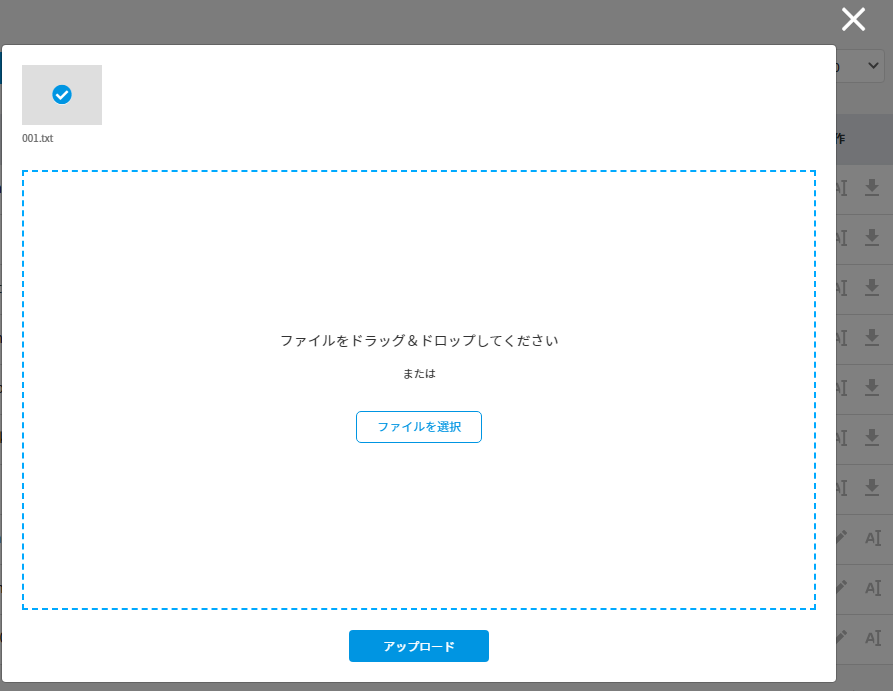Toggle the blue checkmark on the 001.txt thumbnail
Image resolution: width=893 pixels, height=691 pixels.
[62, 95]
